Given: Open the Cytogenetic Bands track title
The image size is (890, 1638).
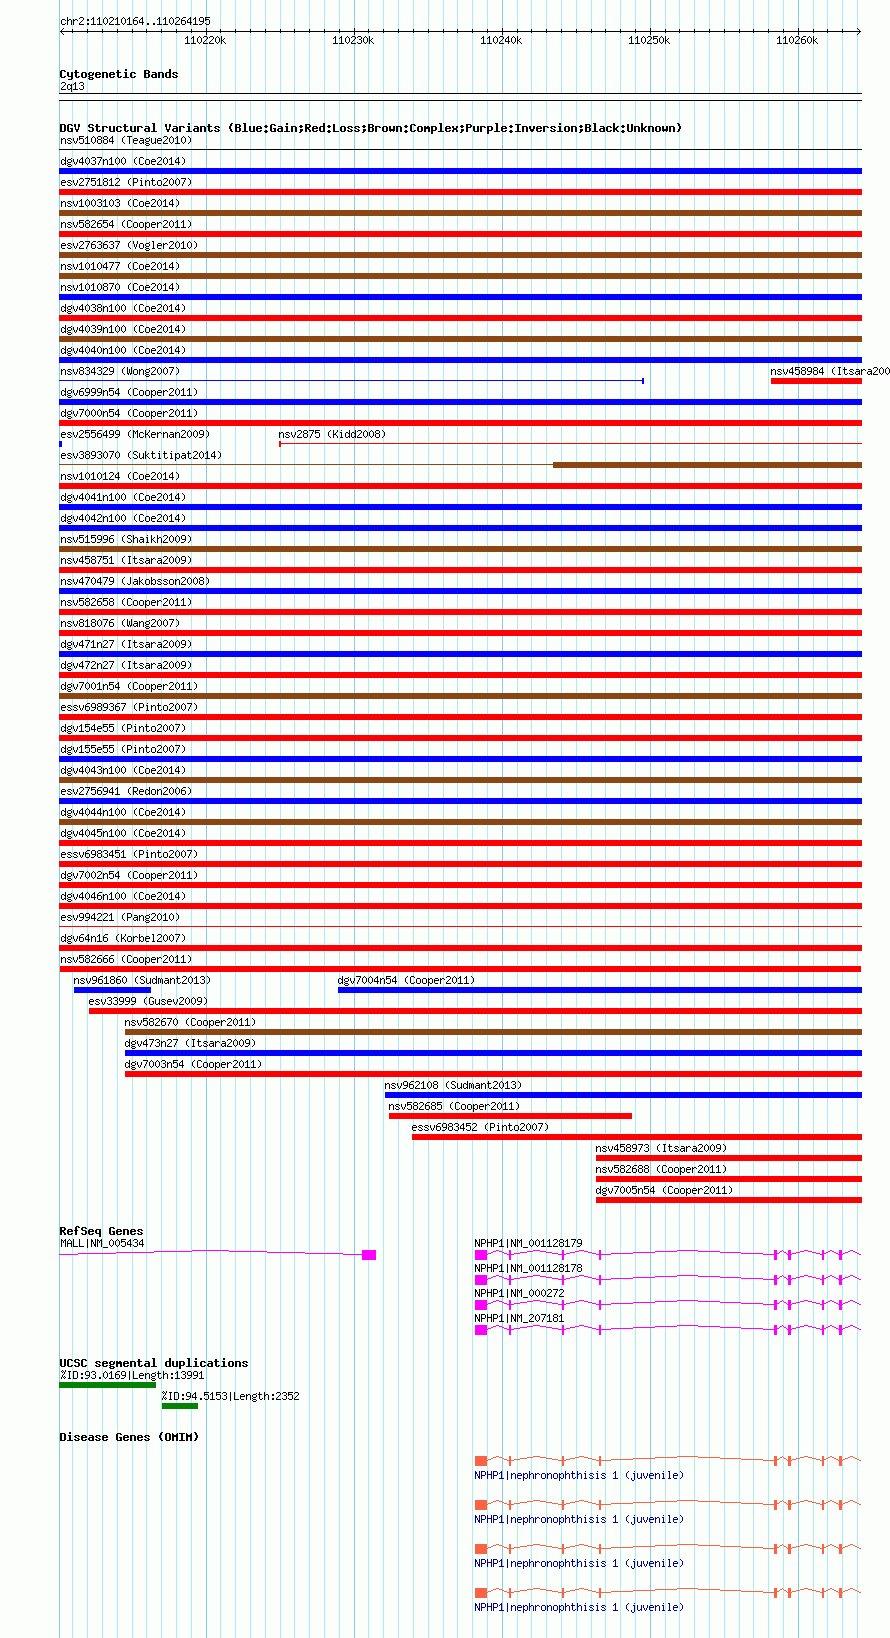Looking at the screenshot, I should 119,74.
